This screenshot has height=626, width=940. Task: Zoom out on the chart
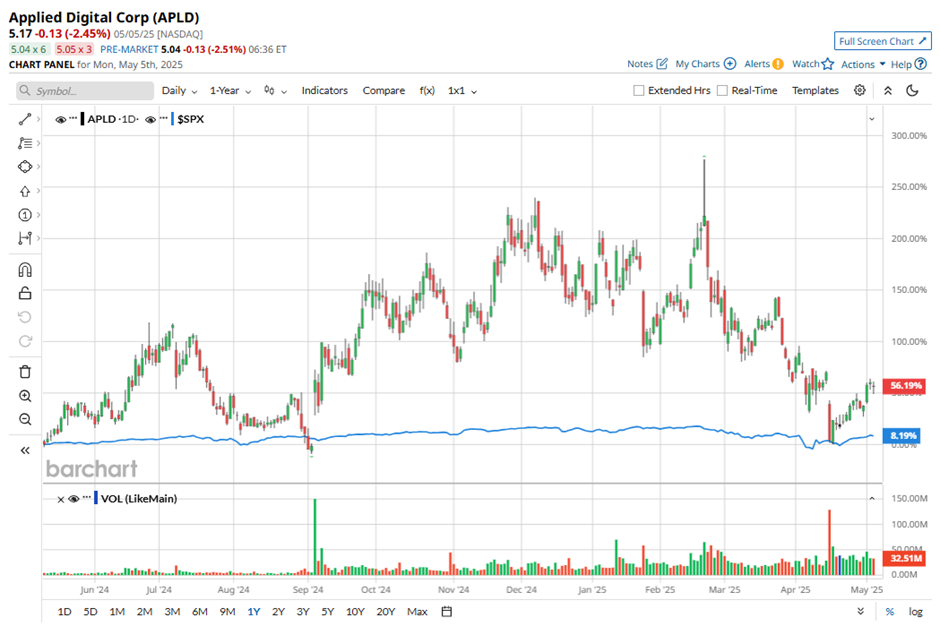[x=25, y=419]
